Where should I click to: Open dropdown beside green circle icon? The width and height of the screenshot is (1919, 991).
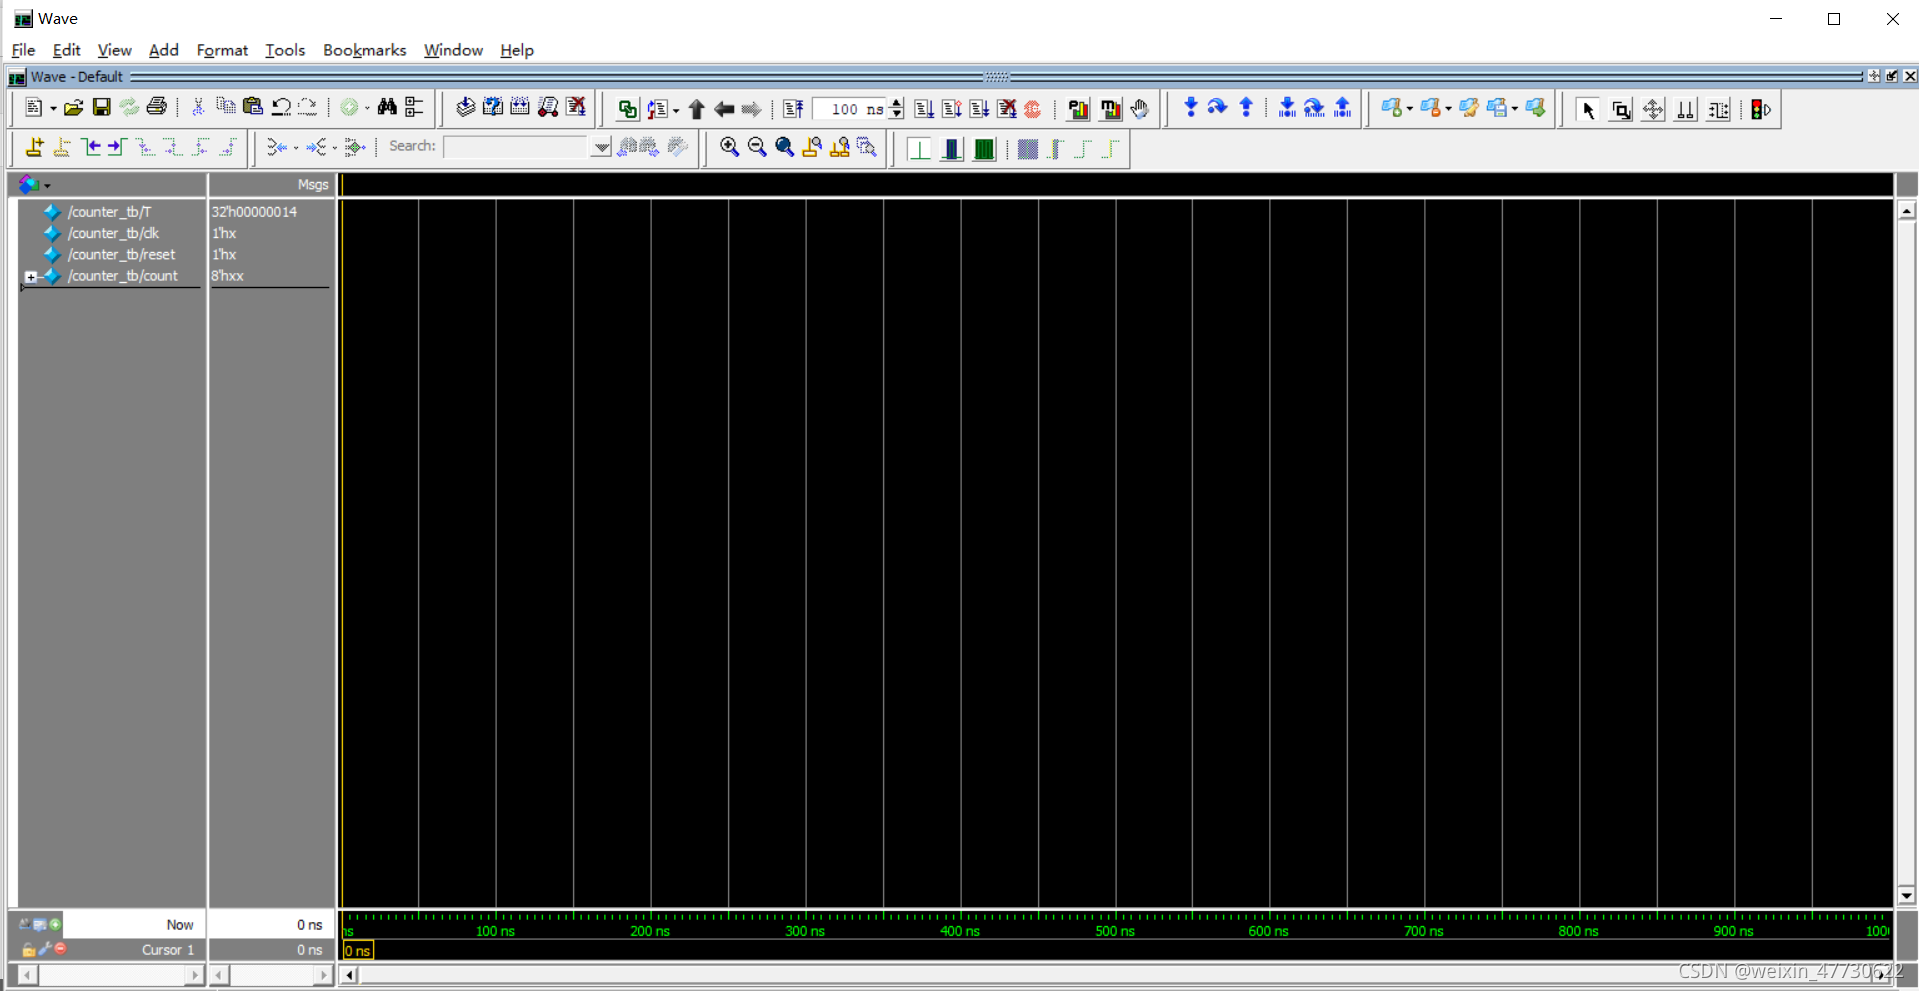point(367,108)
